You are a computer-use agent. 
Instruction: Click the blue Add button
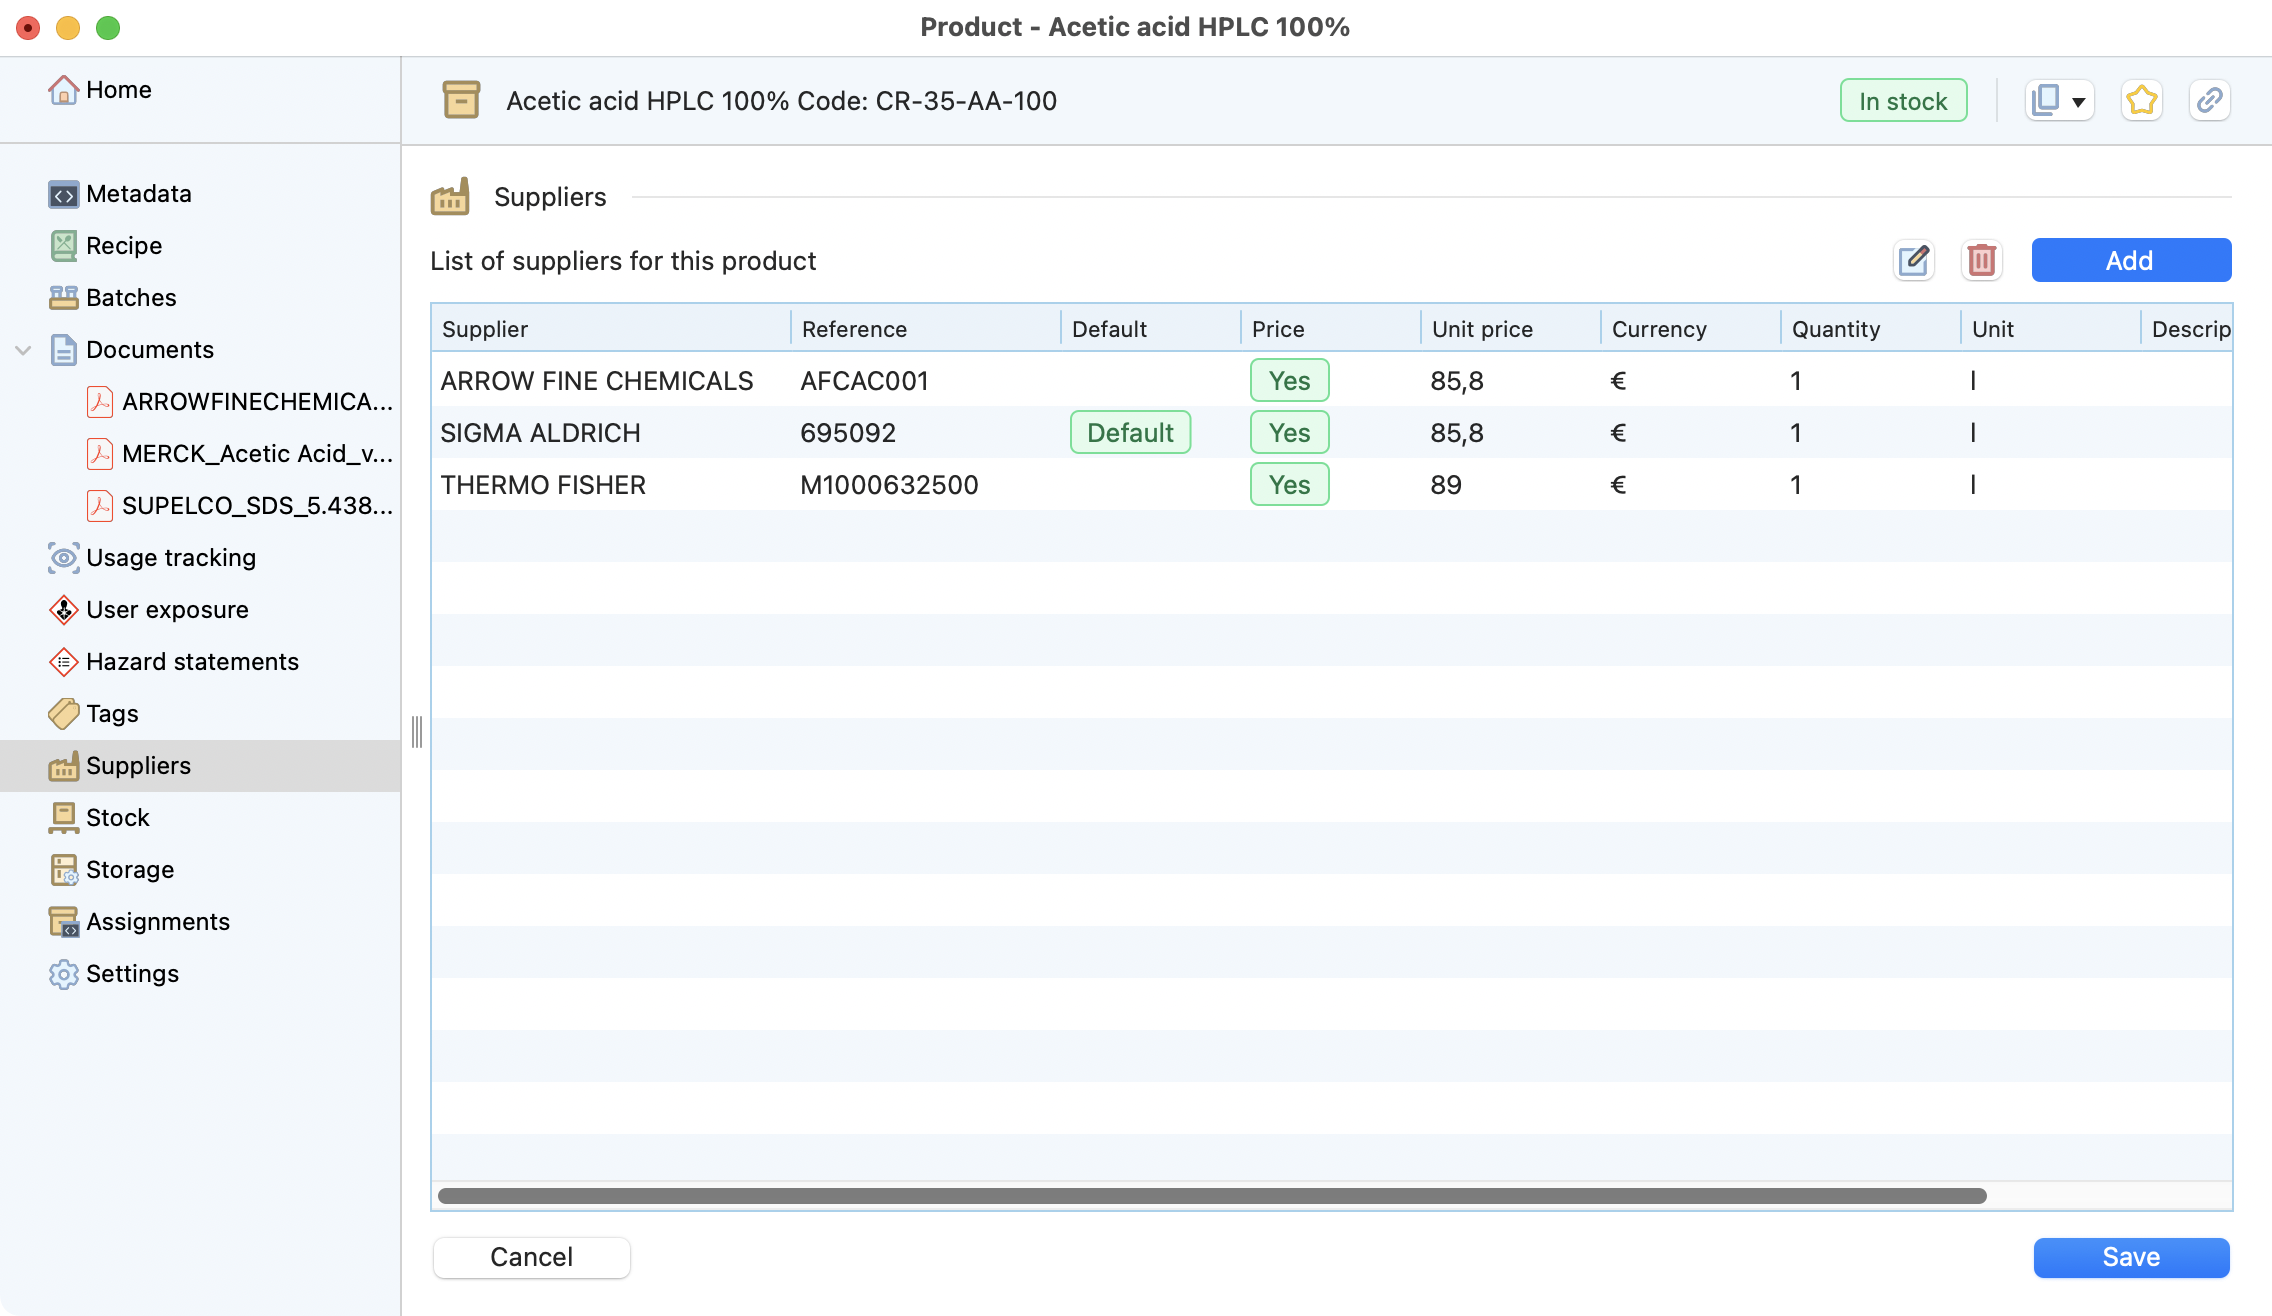click(2130, 260)
